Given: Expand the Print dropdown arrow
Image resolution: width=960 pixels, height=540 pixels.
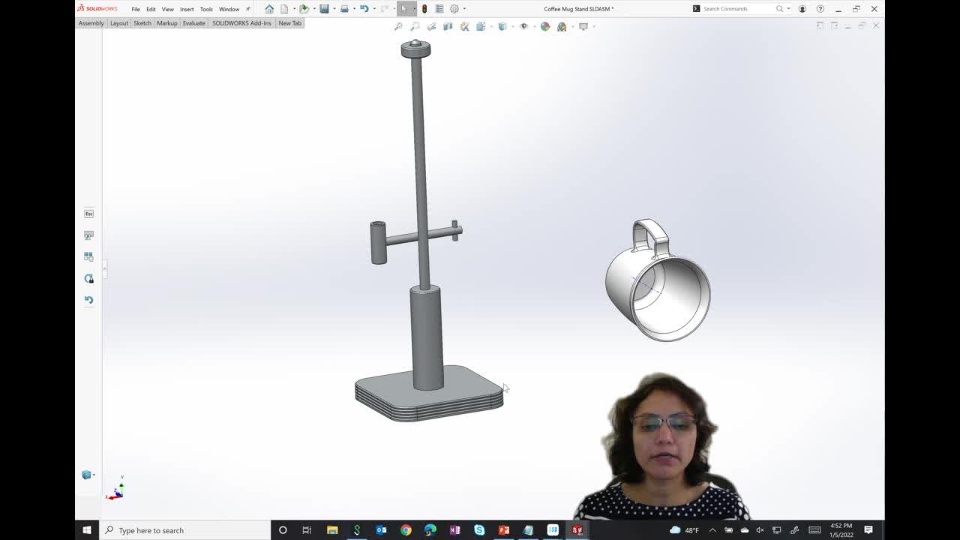Looking at the screenshot, I should [354, 9].
